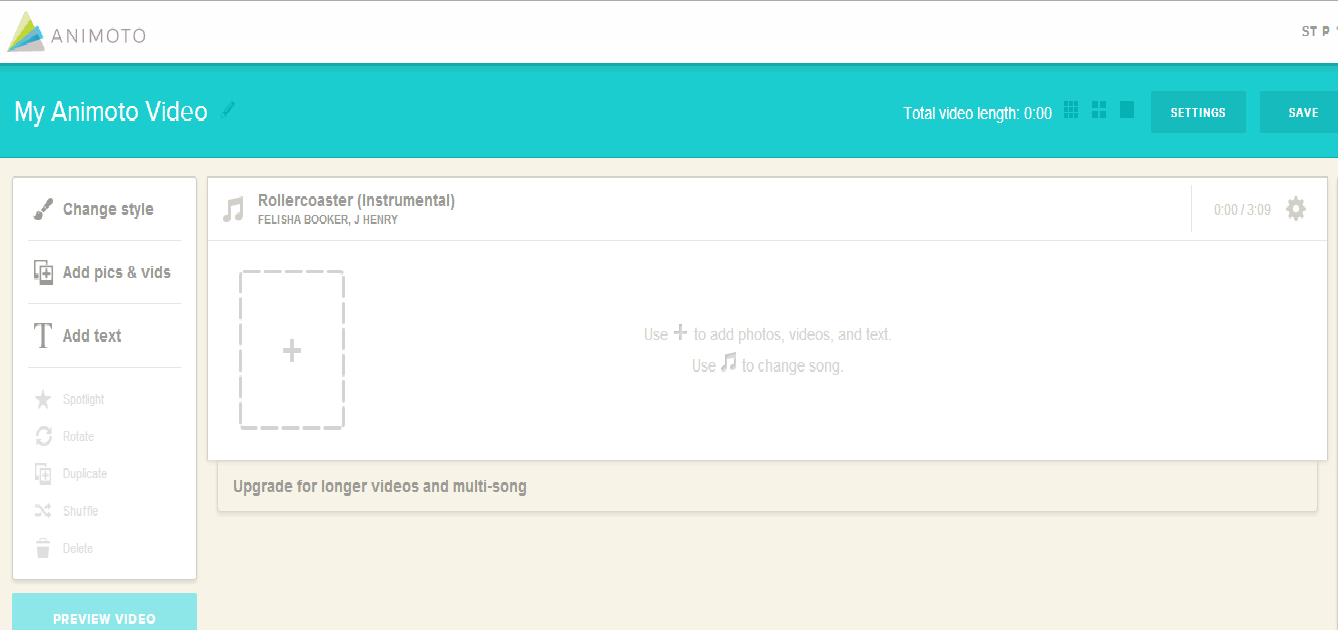This screenshot has height=630, width=1338.
Task: Click the Duplicate icon
Action: point(43,474)
